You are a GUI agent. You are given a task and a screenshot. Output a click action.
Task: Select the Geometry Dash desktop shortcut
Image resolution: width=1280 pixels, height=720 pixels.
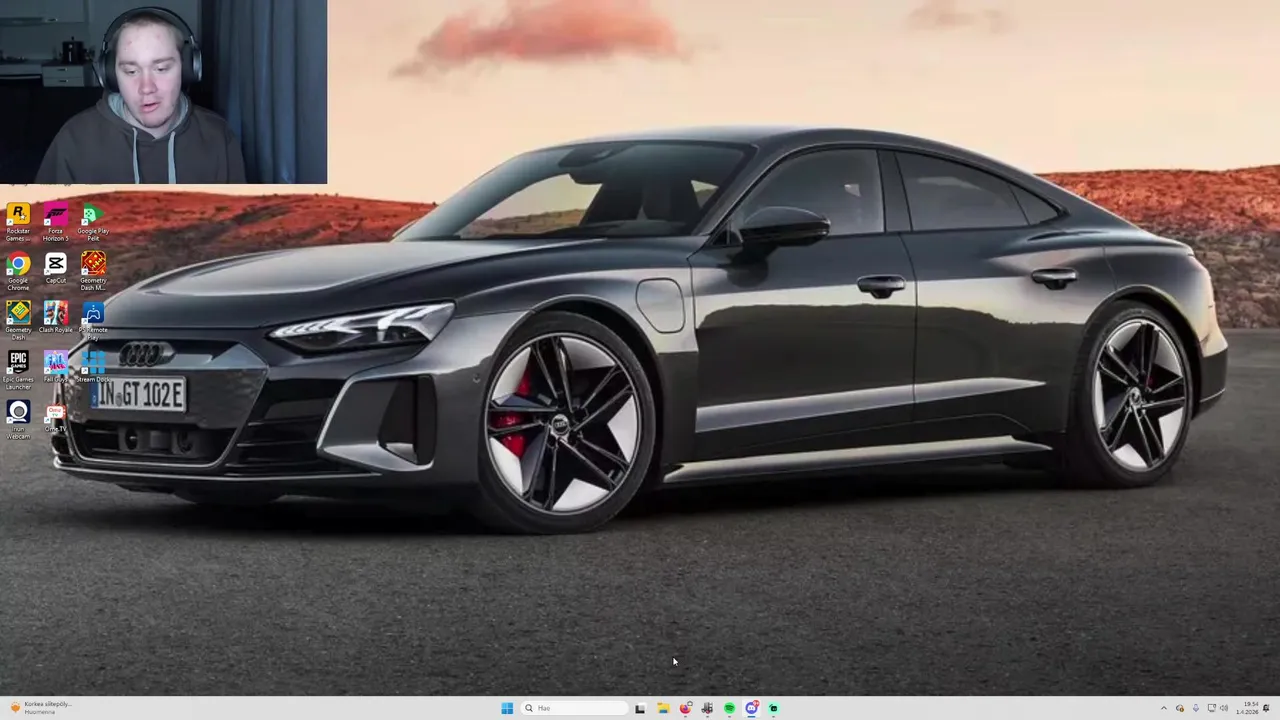[18, 322]
